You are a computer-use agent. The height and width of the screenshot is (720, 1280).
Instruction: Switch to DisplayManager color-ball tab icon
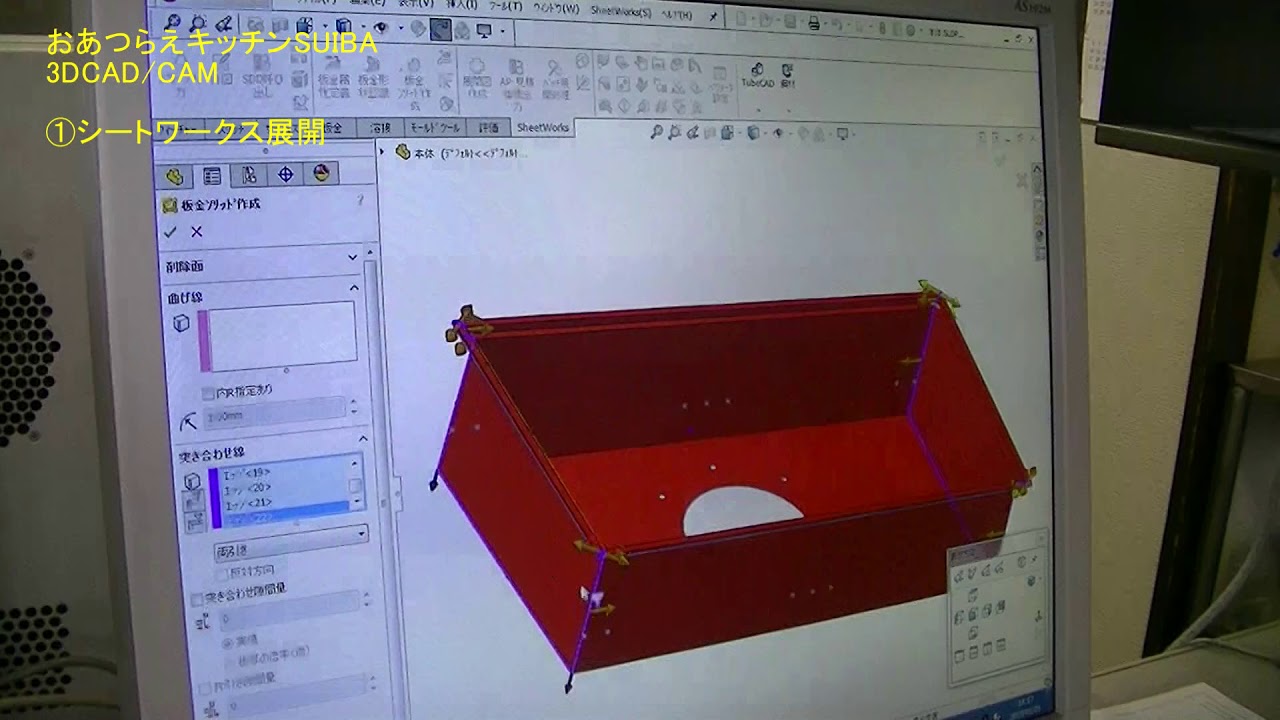coord(321,174)
